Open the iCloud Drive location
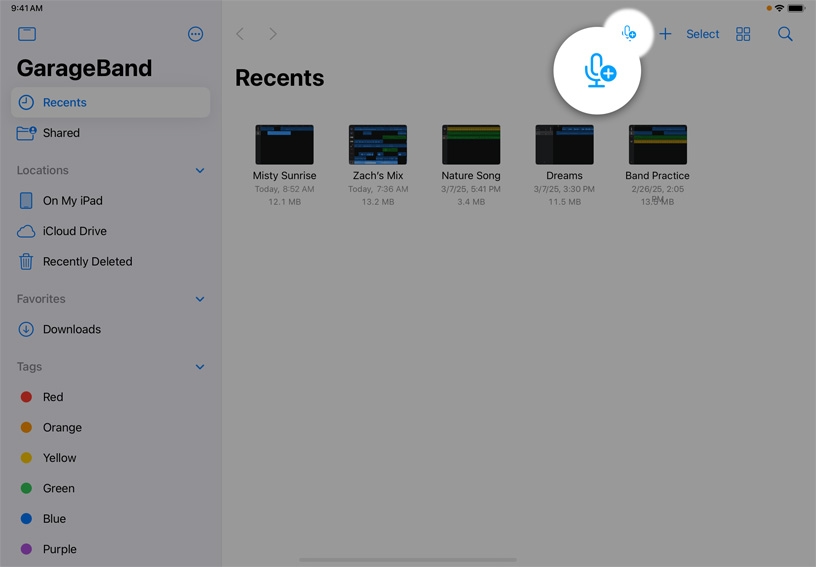Image resolution: width=816 pixels, height=567 pixels. pos(74,231)
